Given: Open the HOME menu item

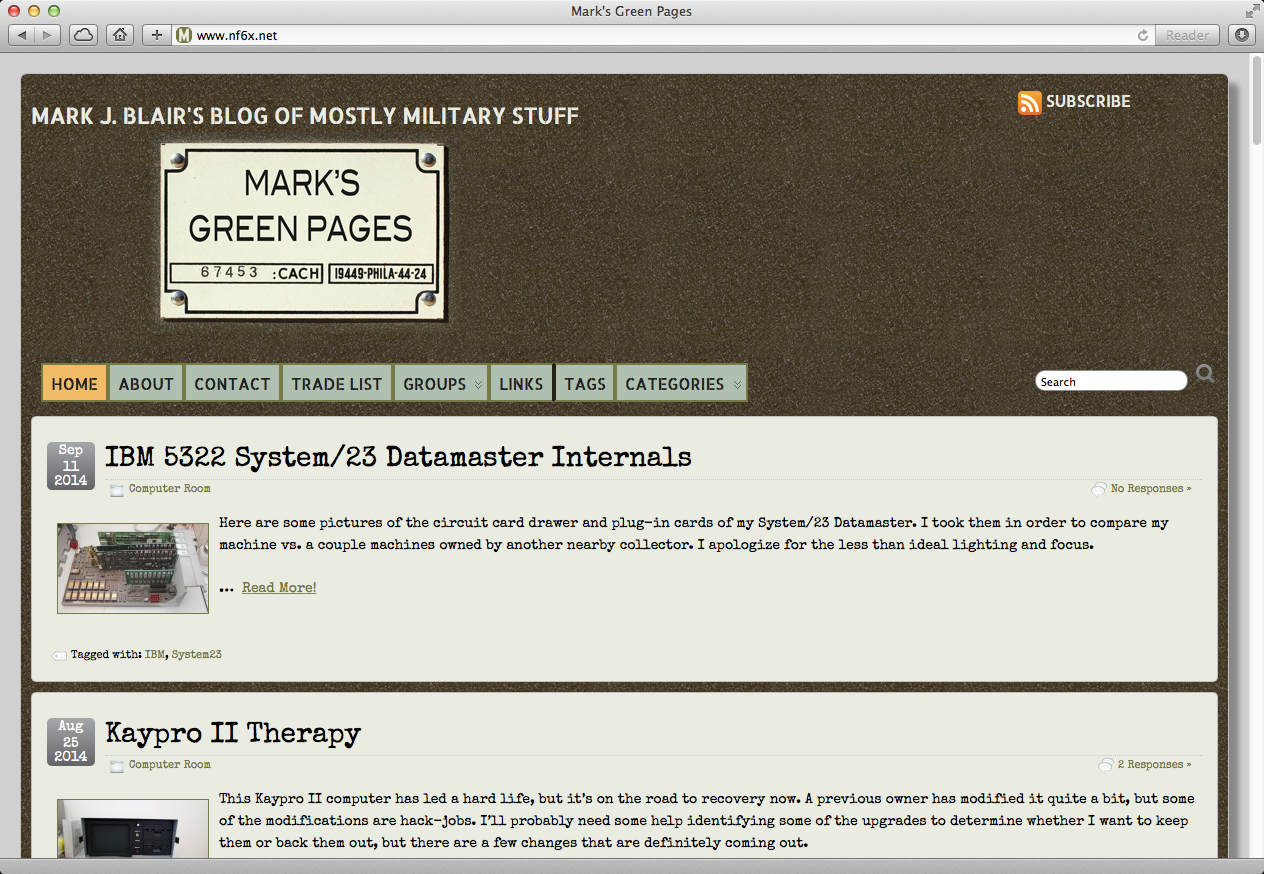Looking at the screenshot, I should pyautogui.click(x=75, y=383).
